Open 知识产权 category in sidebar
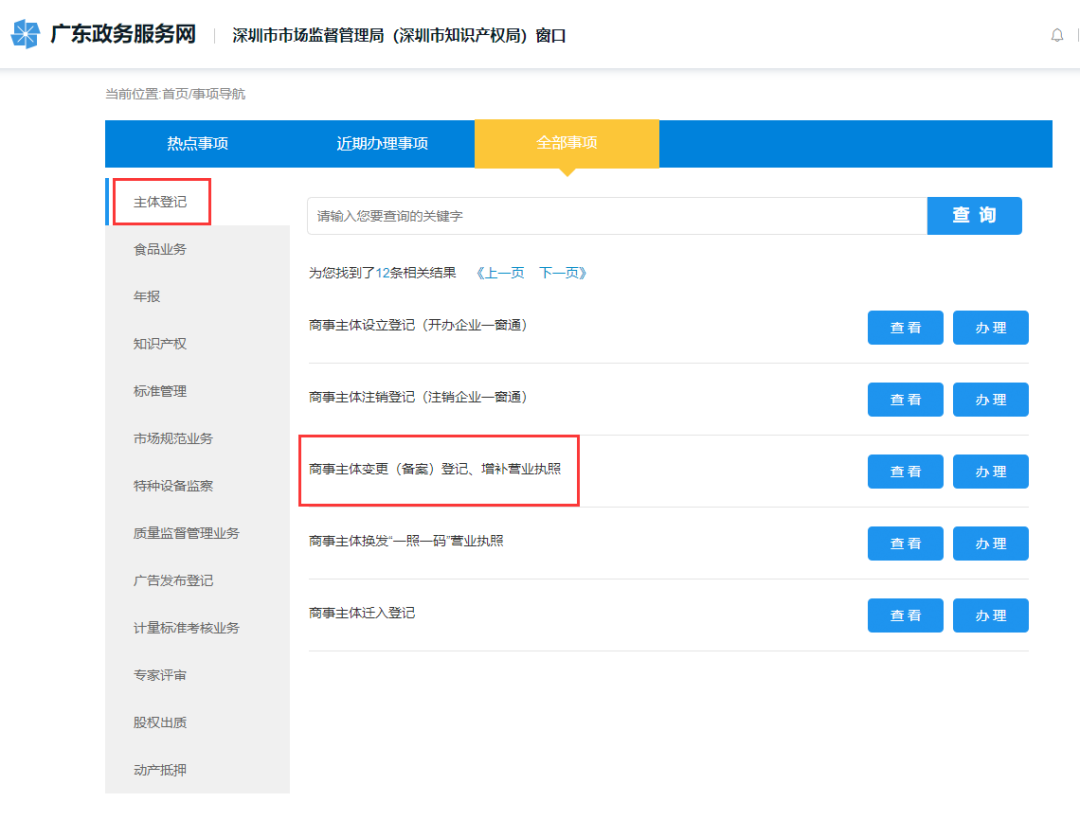The height and width of the screenshot is (820, 1080). click(x=160, y=344)
